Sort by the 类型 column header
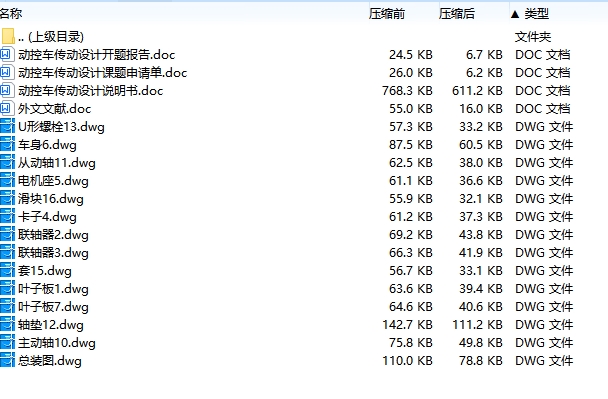Viewport: 608px width, 399px height. [537, 14]
